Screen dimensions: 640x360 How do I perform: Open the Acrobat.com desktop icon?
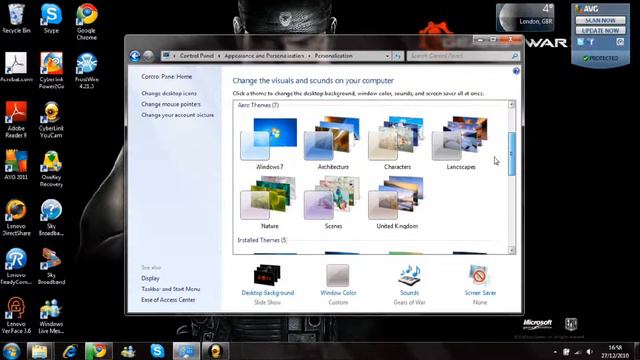(16, 67)
